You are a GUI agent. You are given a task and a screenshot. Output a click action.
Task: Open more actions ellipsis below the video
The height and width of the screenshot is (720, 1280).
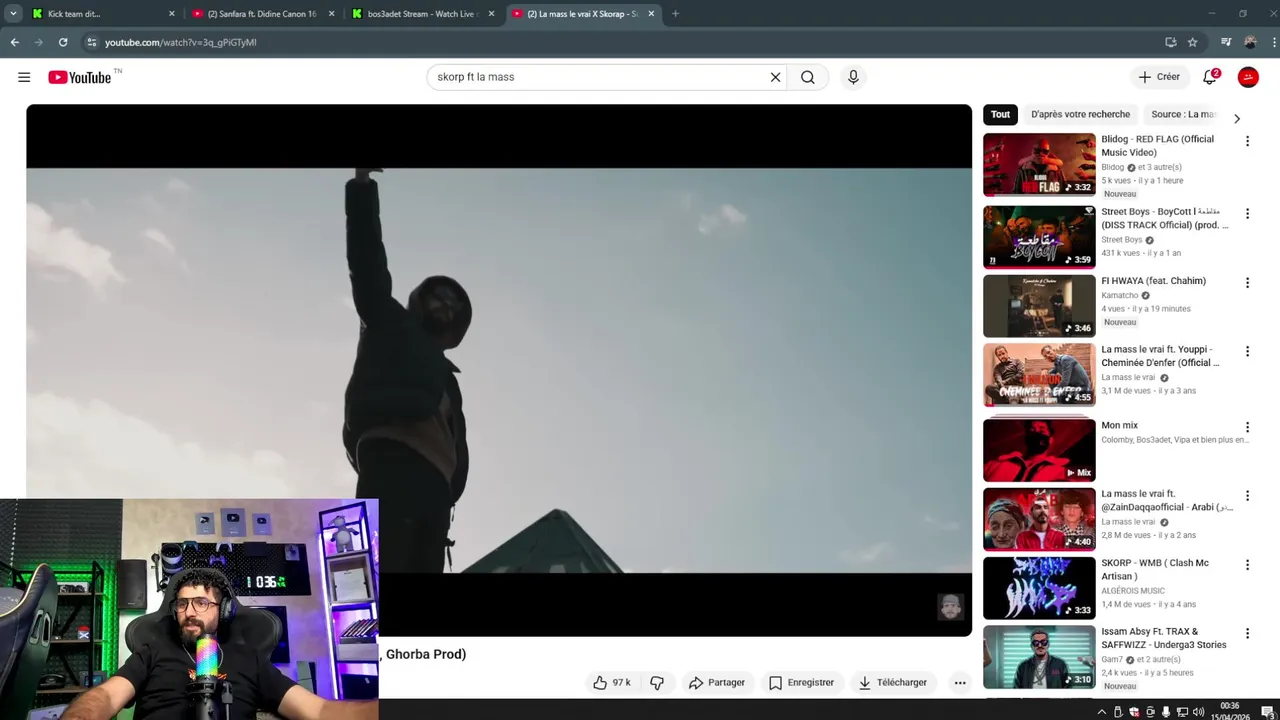tap(960, 682)
